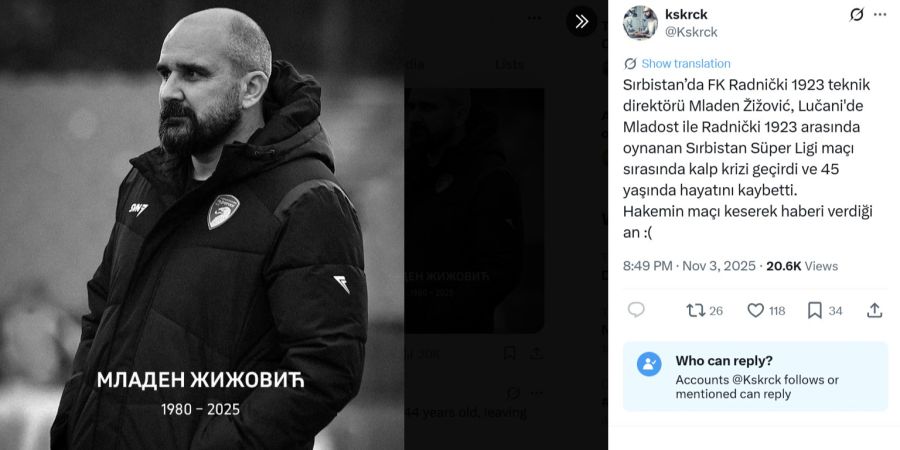Collapse the side panel with double-chevron button
This screenshot has width=900, height=450.
click(581, 21)
